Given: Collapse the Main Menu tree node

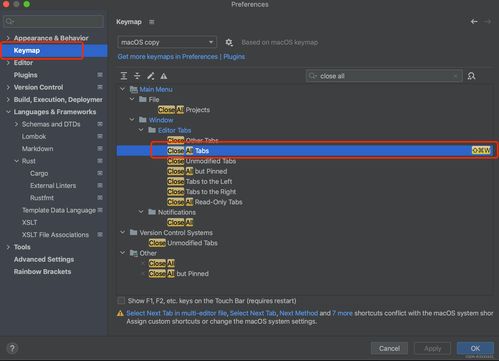Looking at the screenshot, I should pos(123,89).
